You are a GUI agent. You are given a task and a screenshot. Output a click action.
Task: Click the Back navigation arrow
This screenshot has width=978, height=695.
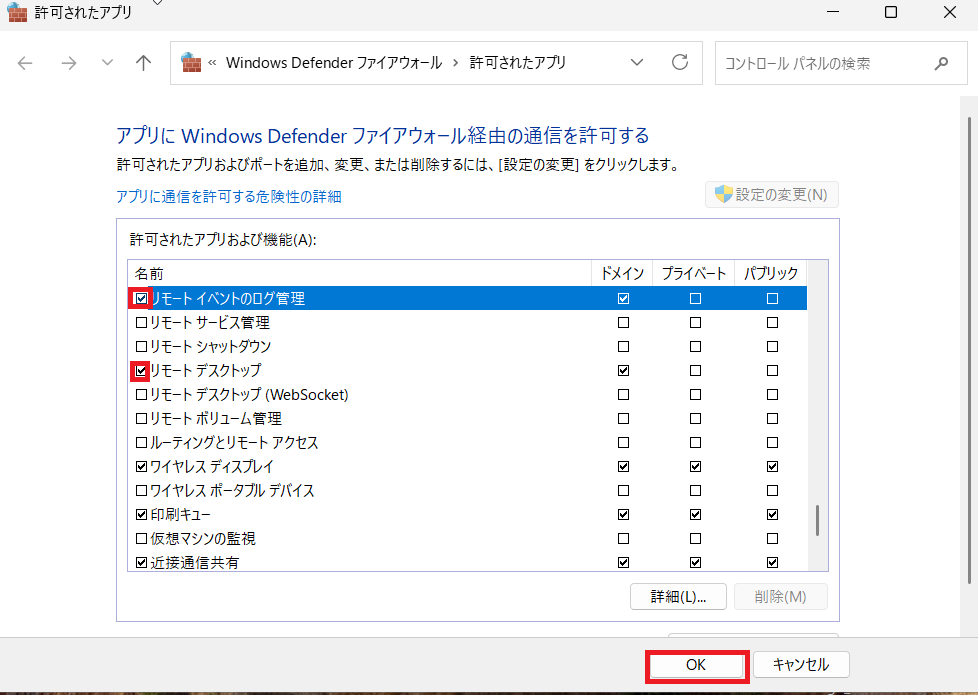(25, 63)
